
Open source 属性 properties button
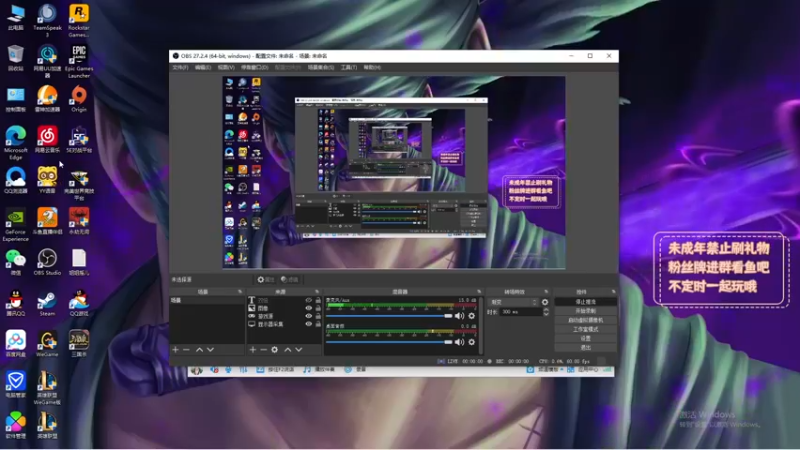click(266, 280)
